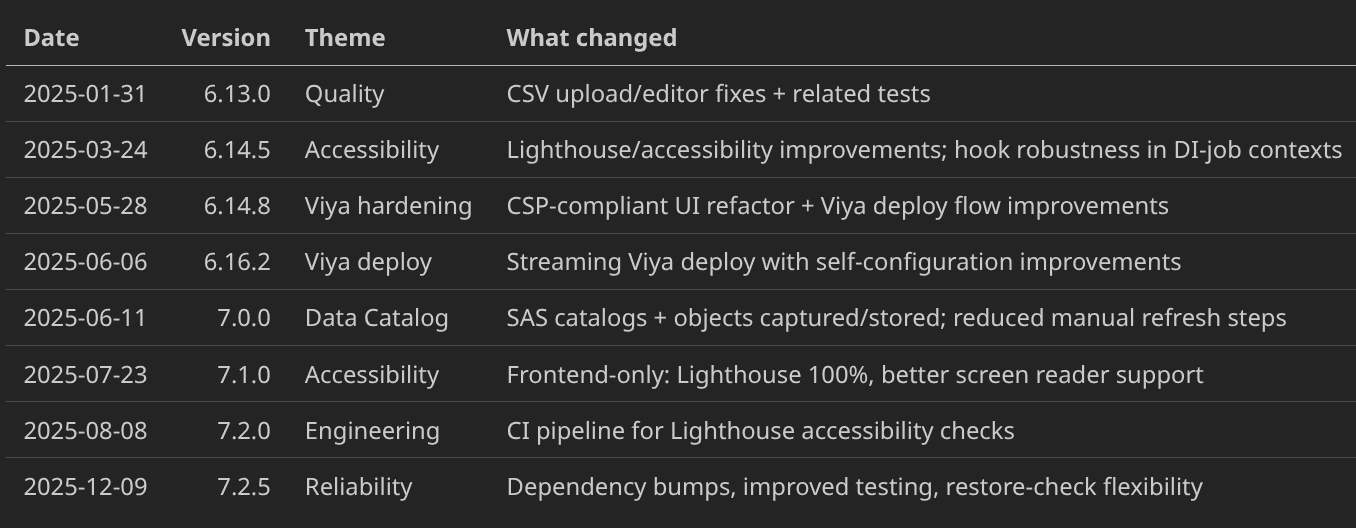1356x528 pixels.
Task: Select the Quality theme cell
Action: point(344,94)
